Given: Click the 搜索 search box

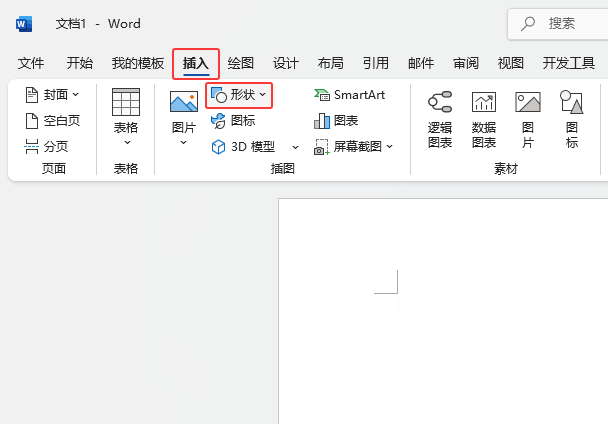Looking at the screenshot, I should 558,24.
